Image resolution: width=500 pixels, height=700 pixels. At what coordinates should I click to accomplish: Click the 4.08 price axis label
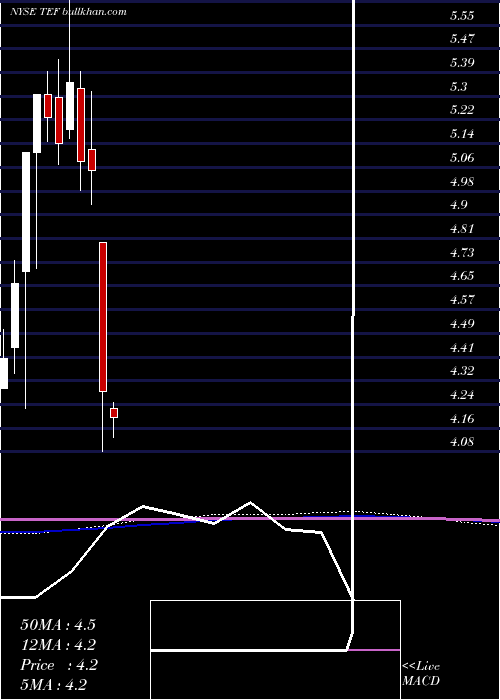462,442
